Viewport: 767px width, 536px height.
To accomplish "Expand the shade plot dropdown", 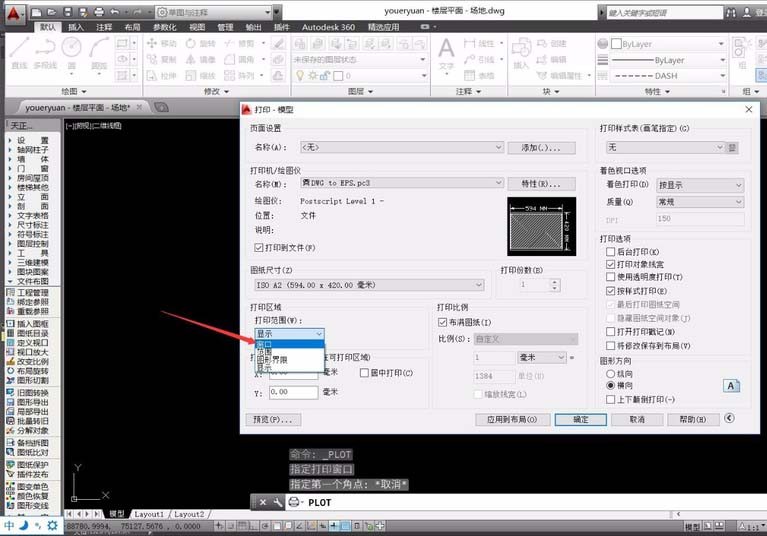I will point(699,185).
